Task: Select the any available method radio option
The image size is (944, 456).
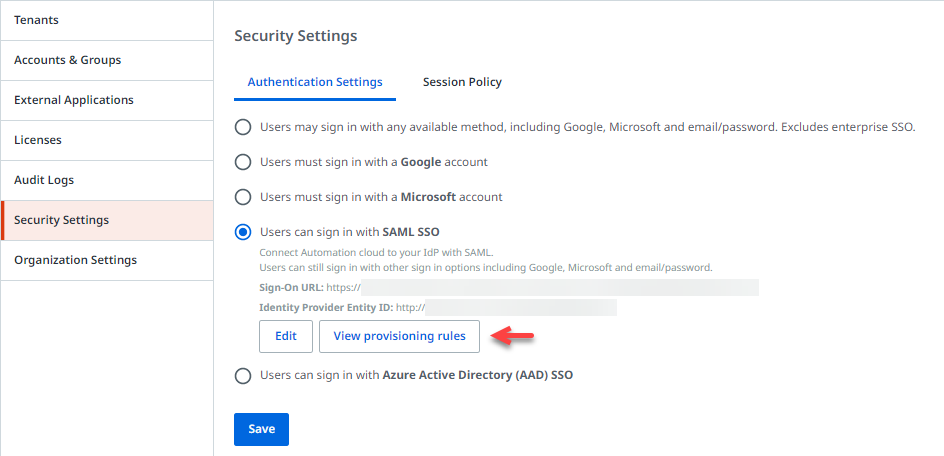Action: [x=243, y=127]
